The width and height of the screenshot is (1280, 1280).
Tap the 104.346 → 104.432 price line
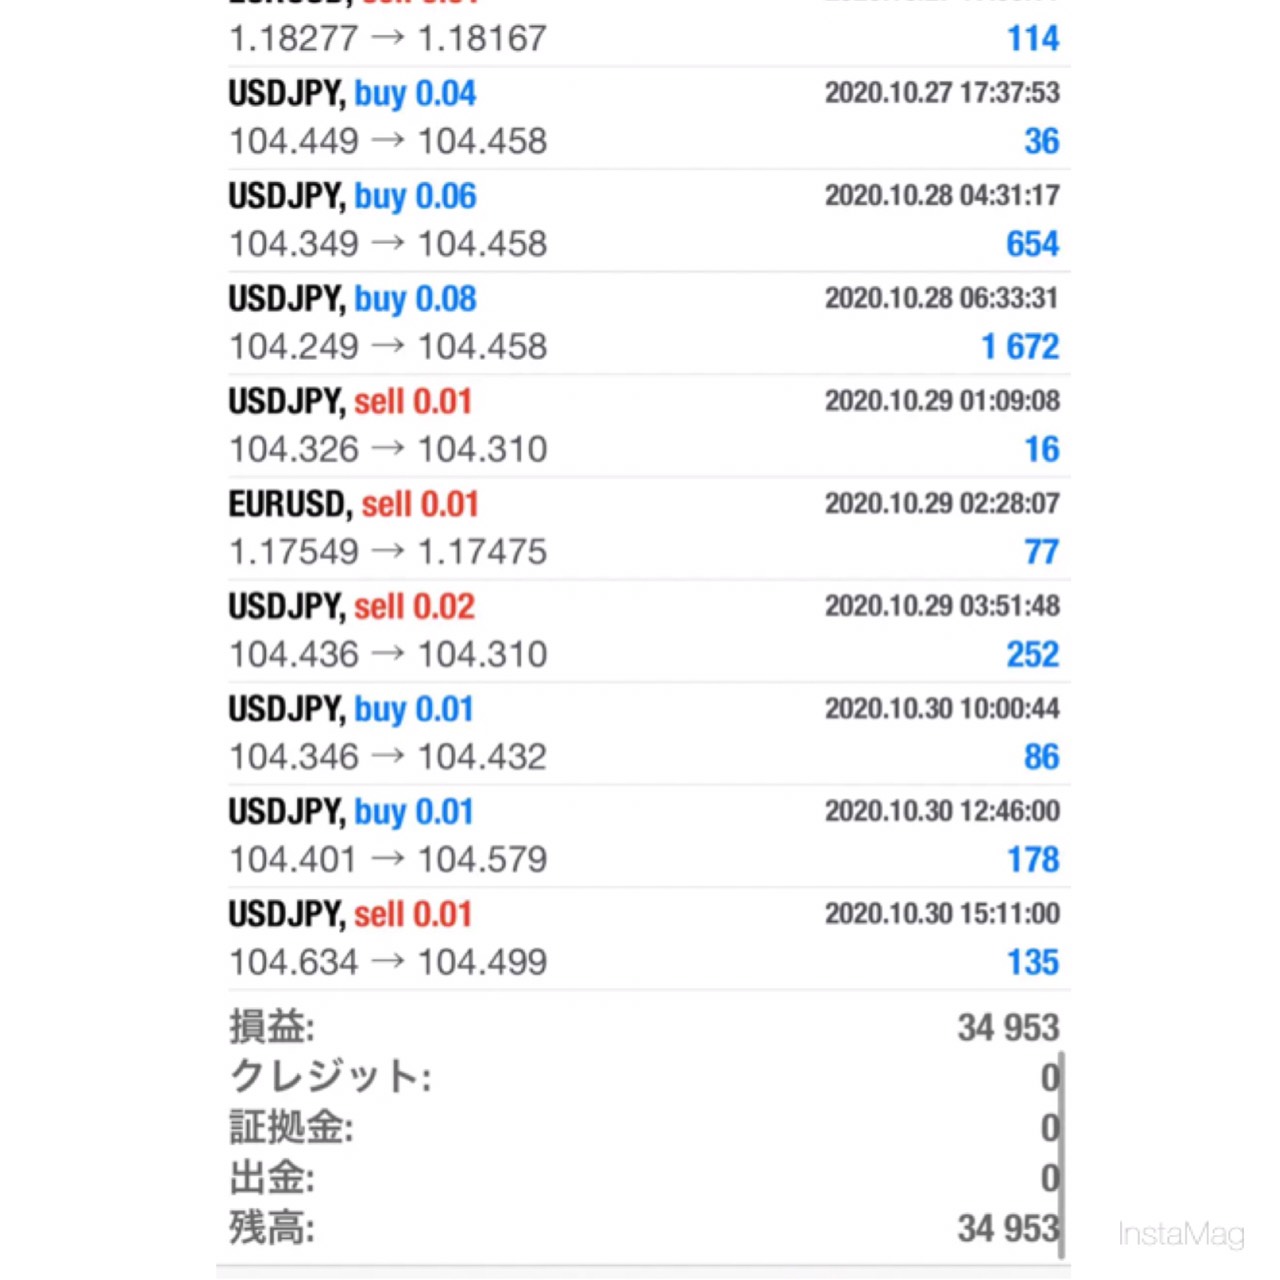click(388, 757)
